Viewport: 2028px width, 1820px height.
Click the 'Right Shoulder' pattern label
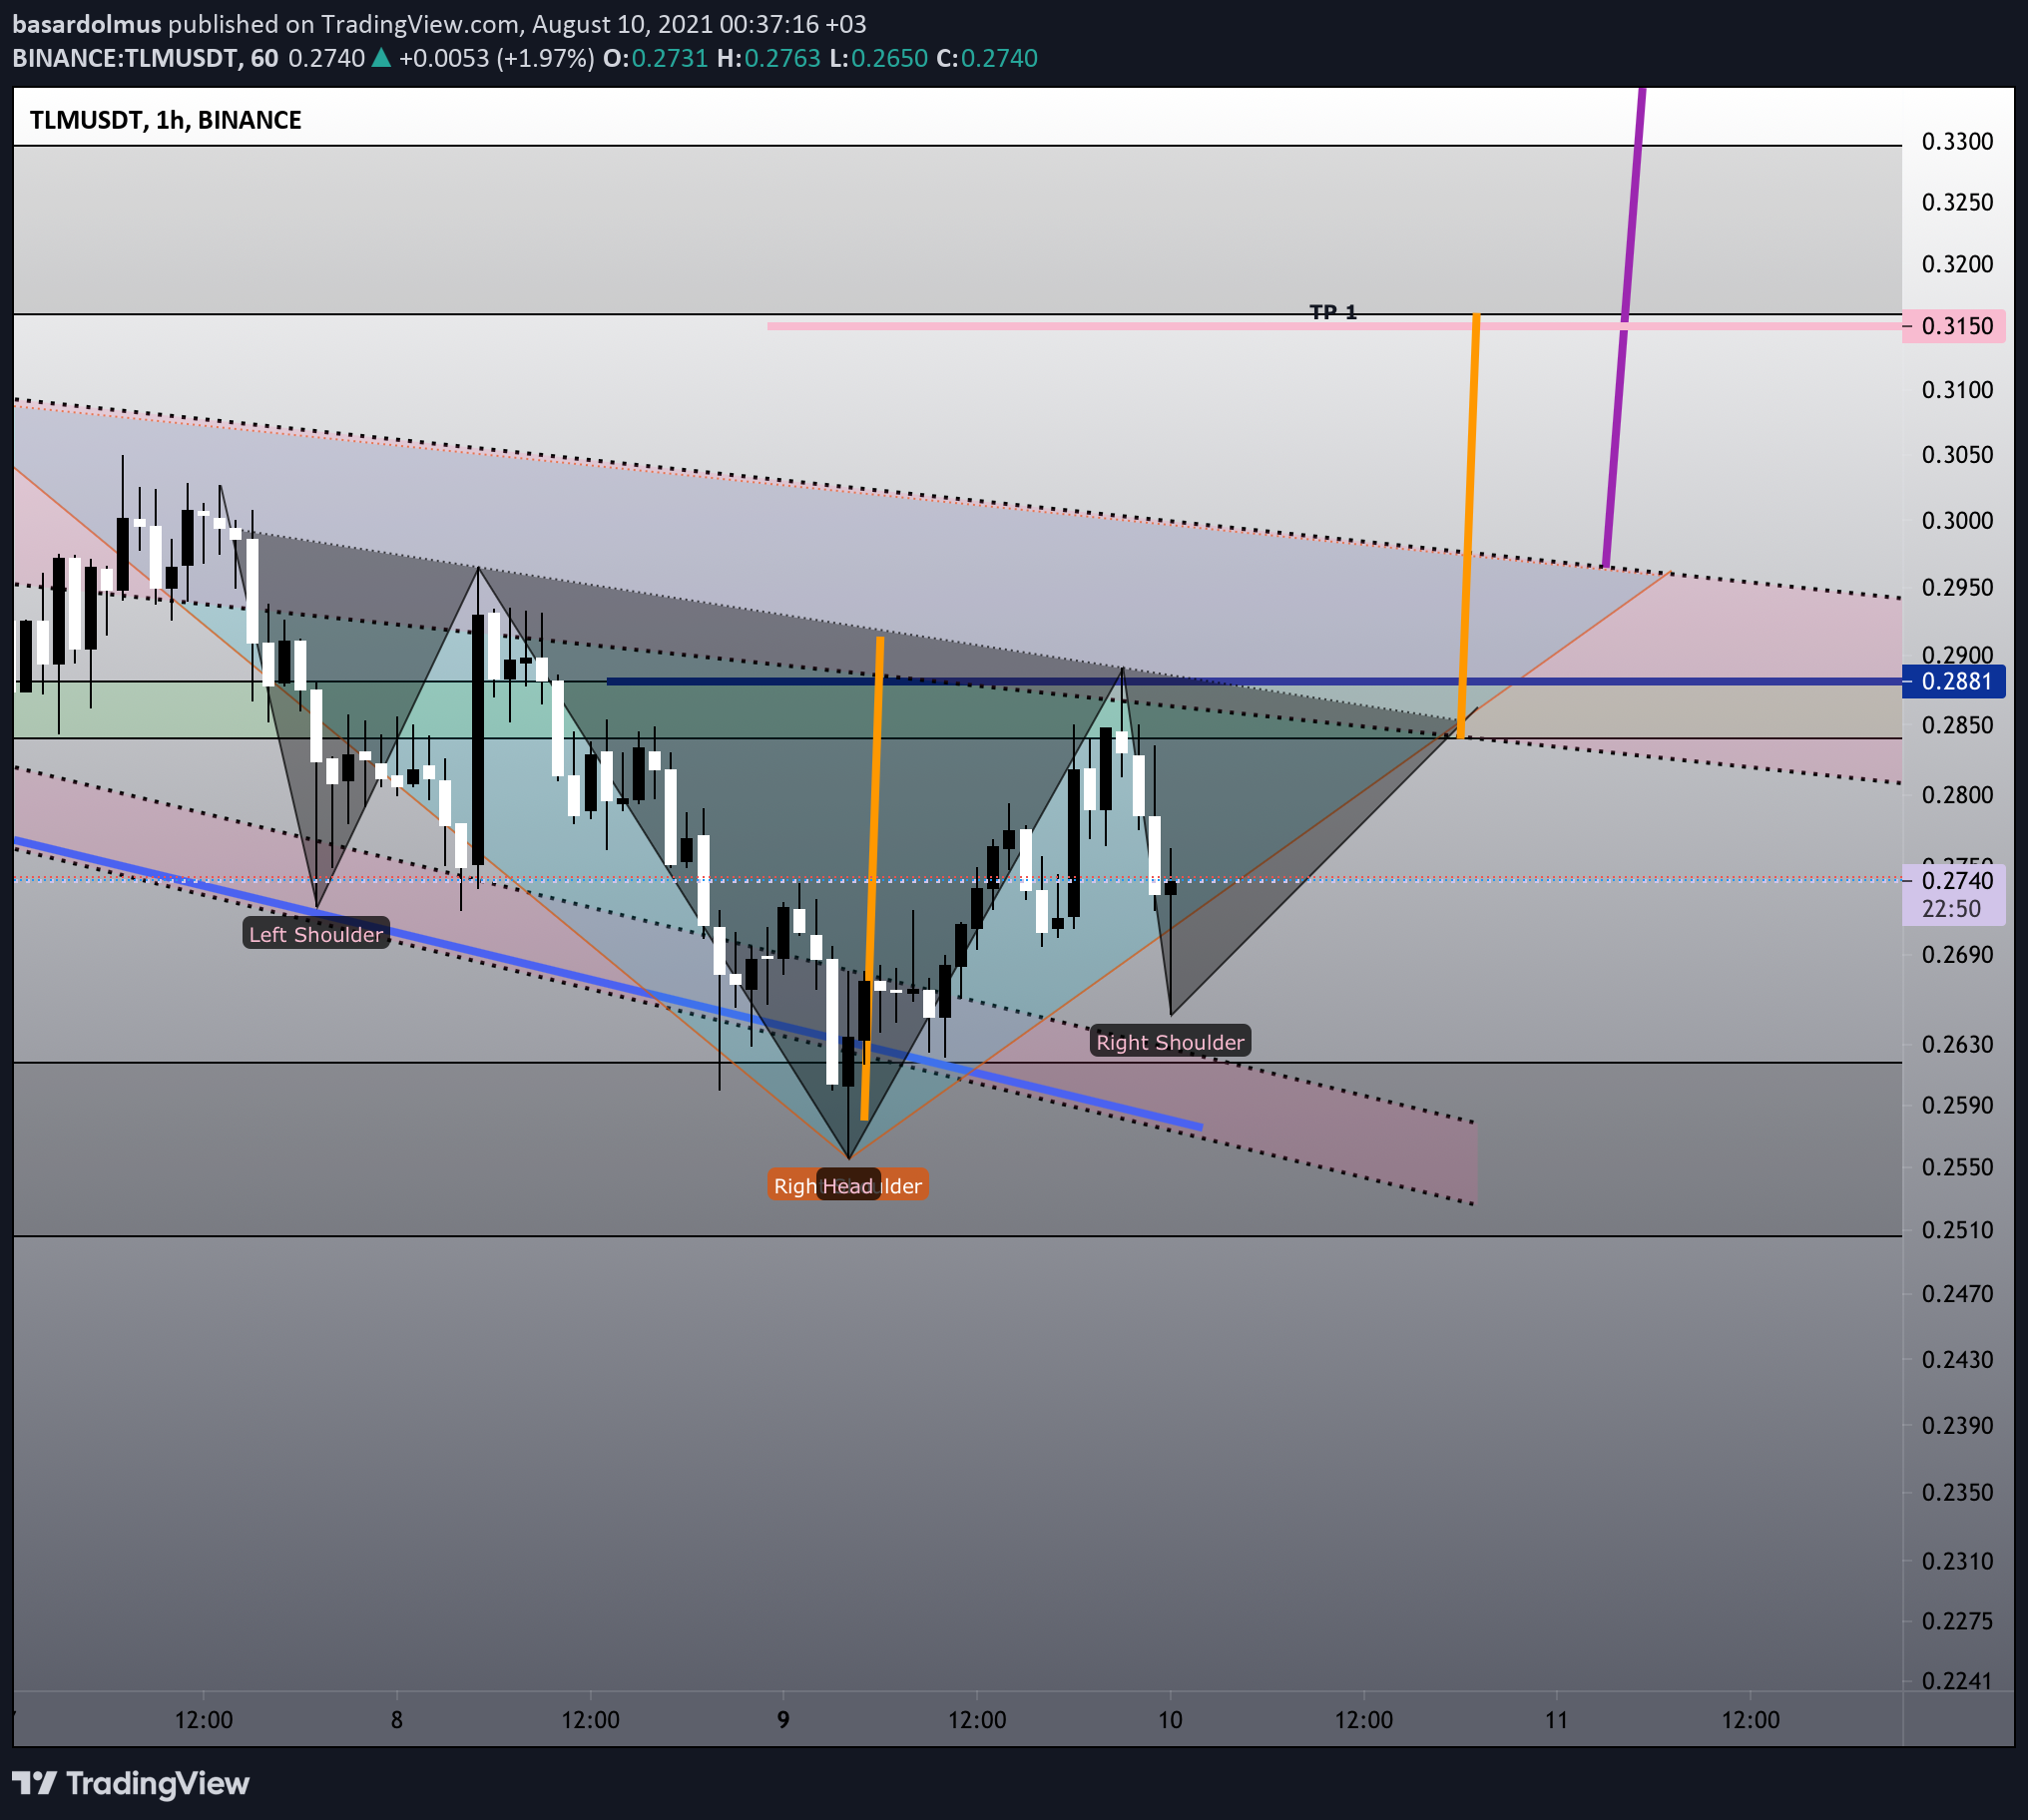[x=1170, y=1042]
